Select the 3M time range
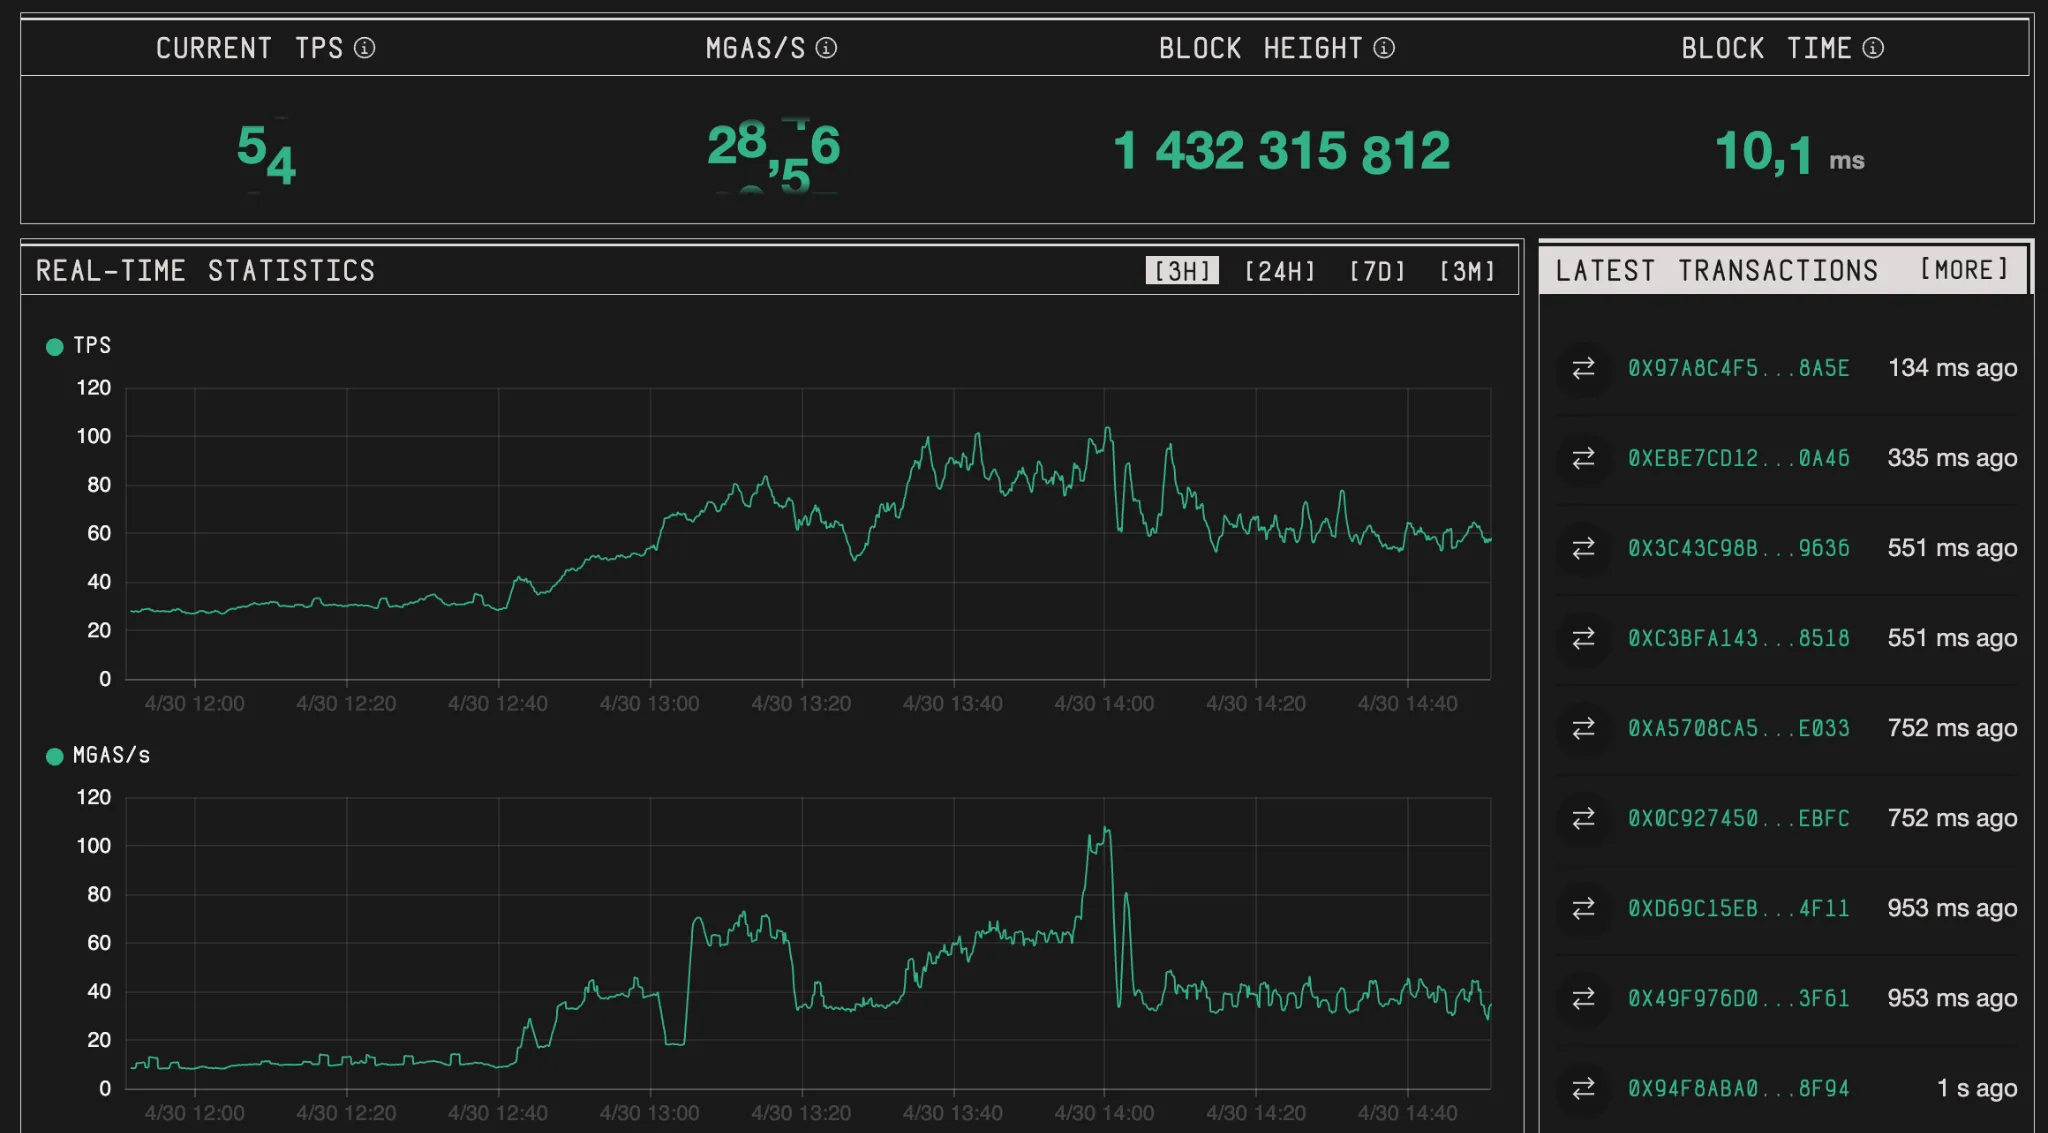2048x1133 pixels. pos(1467,271)
